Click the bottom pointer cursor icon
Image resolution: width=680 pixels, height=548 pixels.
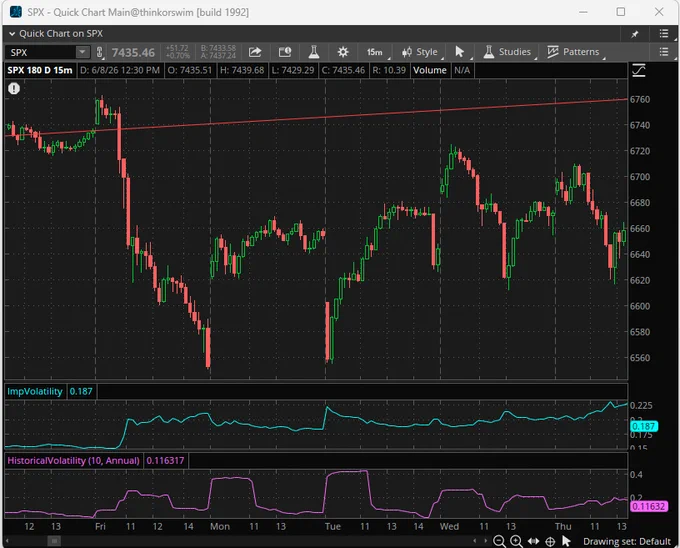566,541
